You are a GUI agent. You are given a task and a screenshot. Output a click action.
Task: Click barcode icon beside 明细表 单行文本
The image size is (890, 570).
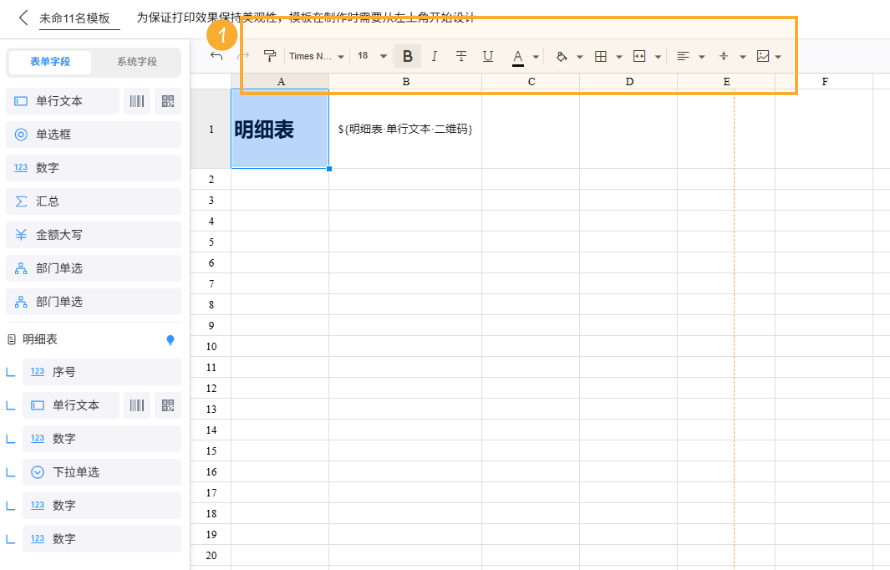point(137,405)
